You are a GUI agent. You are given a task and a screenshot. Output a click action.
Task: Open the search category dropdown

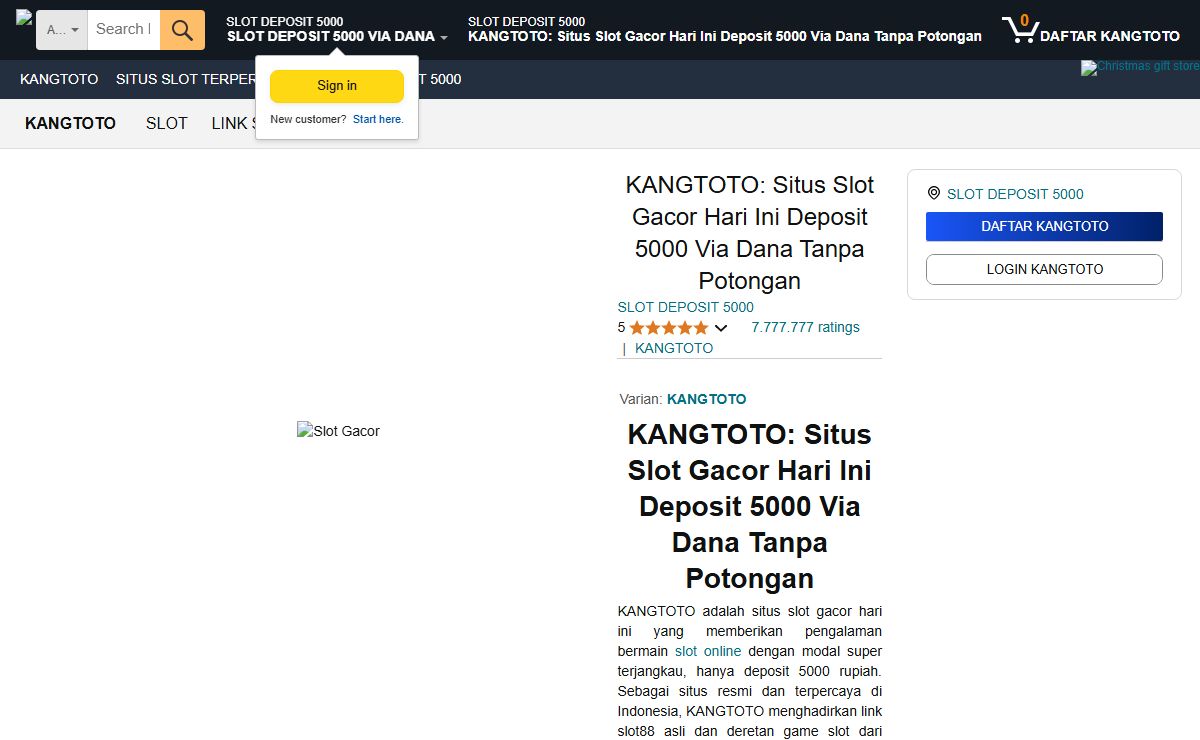coord(62,30)
